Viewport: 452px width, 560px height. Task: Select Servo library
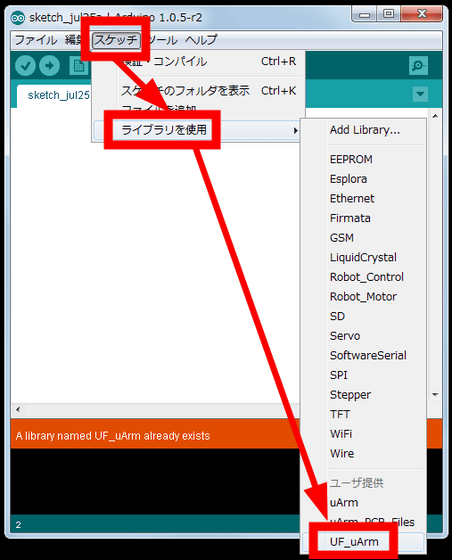345,336
